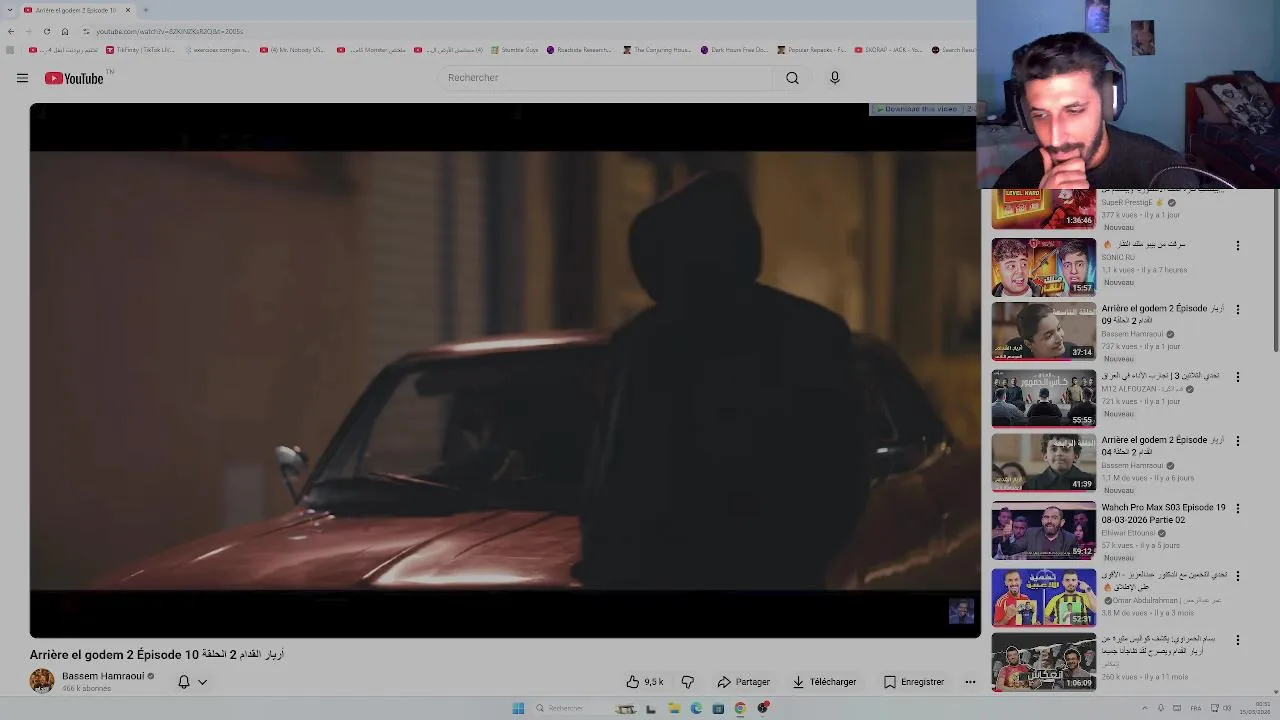The height and width of the screenshot is (720, 1280).
Task: Go to YouTube home via the logo
Action: (x=75, y=78)
